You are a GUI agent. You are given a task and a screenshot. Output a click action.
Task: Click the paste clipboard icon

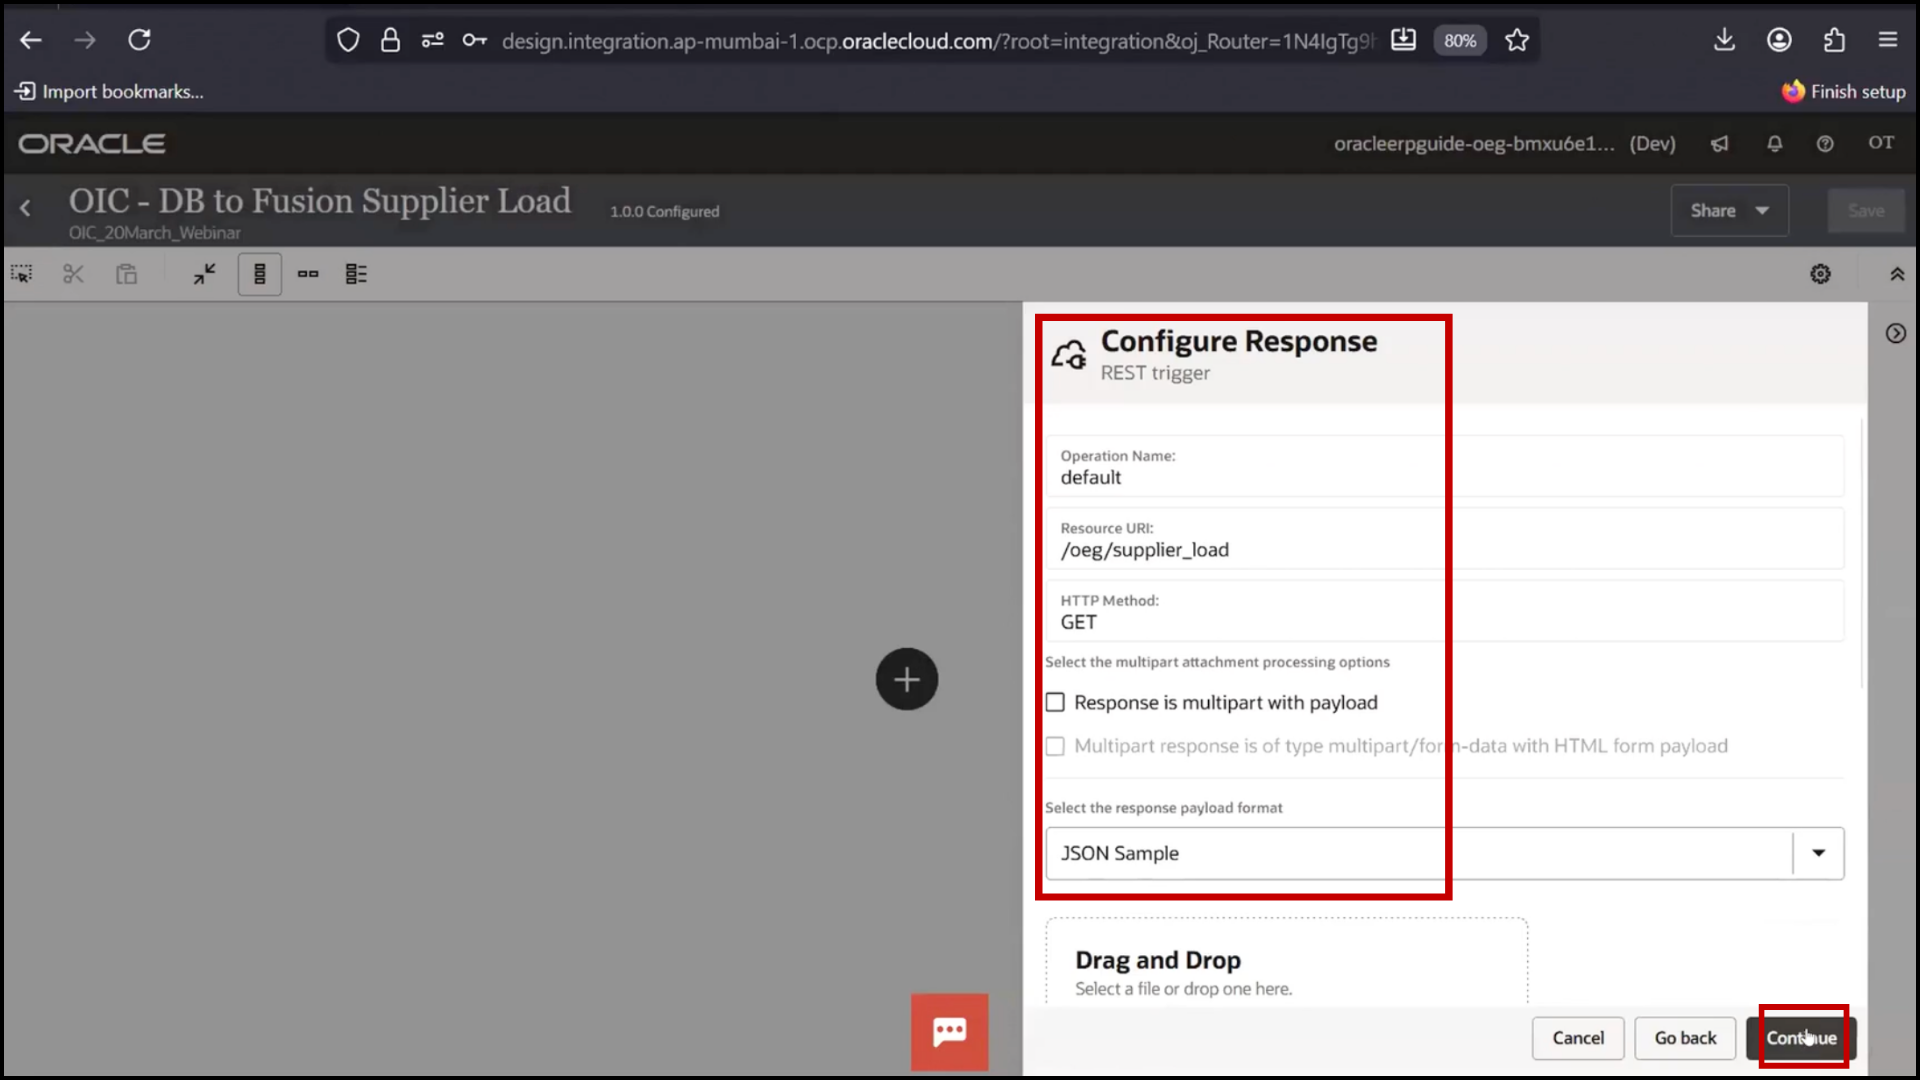coord(126,274)
